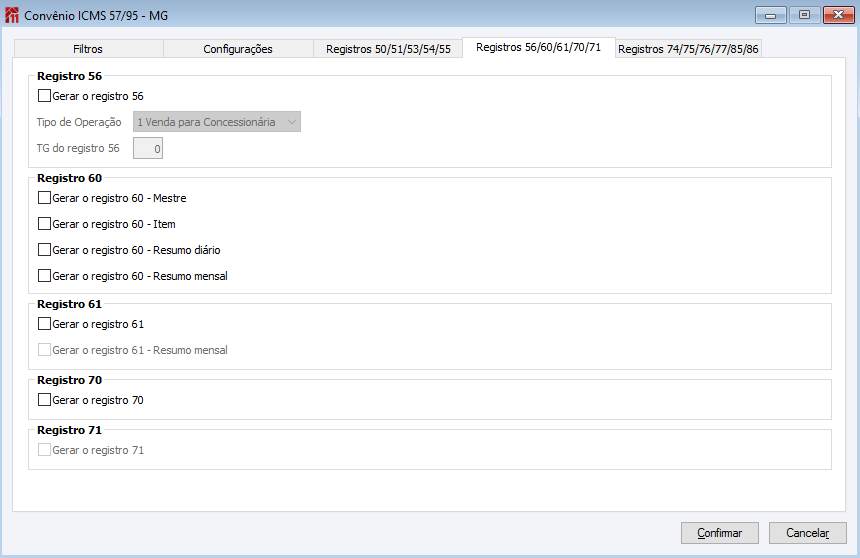860x558 pixels.
Task: Click the Registro 60 group heading
Action: pyautogui.click(x=70, y=178)
